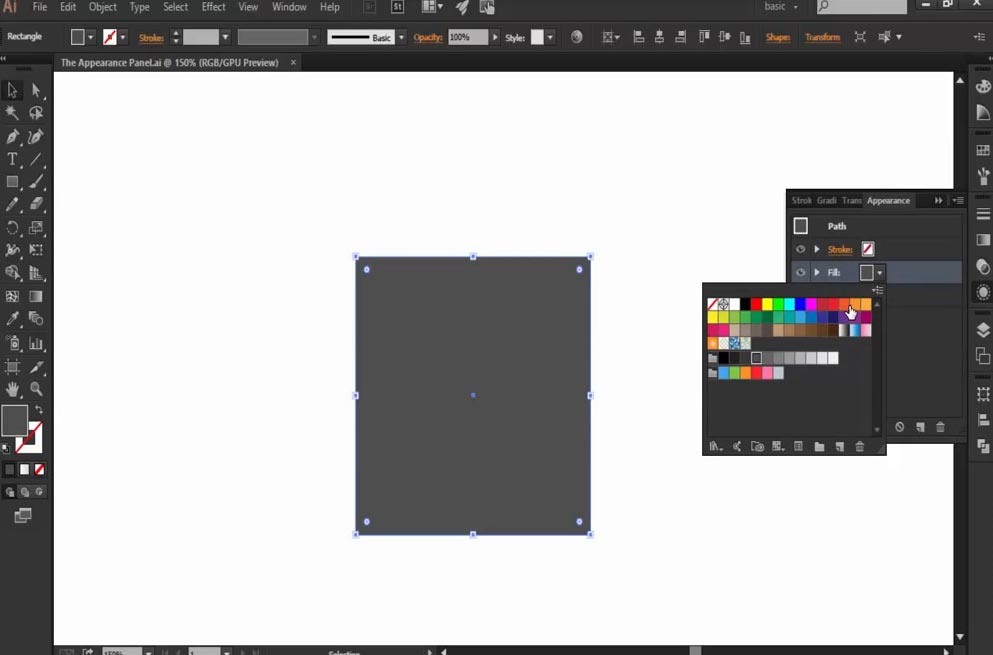Select the Type tool

[x=12, y=159]
